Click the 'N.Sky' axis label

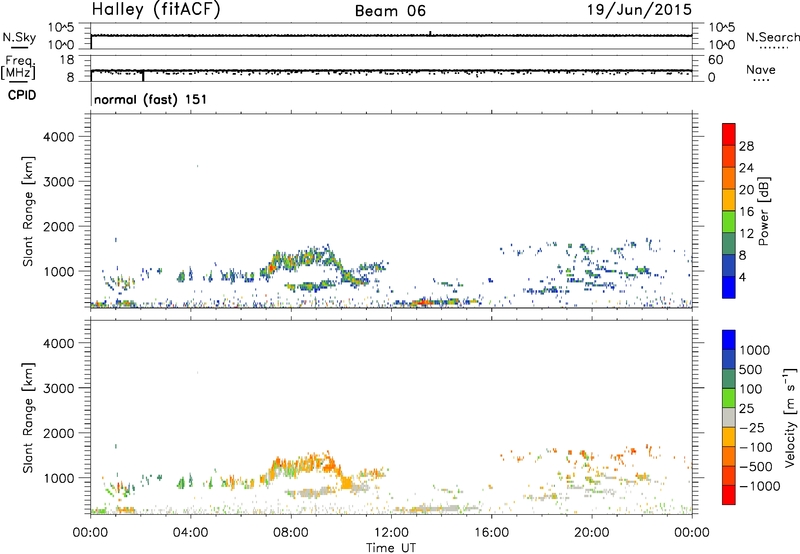pyautogui.click(x=19, y=37)
